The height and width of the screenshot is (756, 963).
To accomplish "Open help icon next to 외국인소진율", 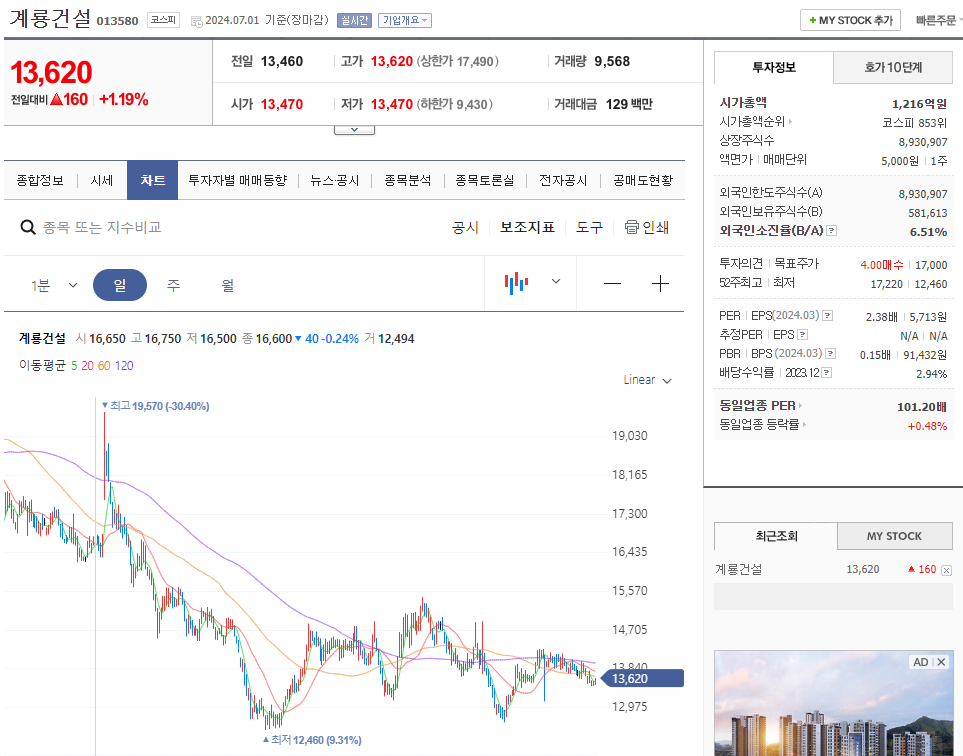I will [832, 231].
